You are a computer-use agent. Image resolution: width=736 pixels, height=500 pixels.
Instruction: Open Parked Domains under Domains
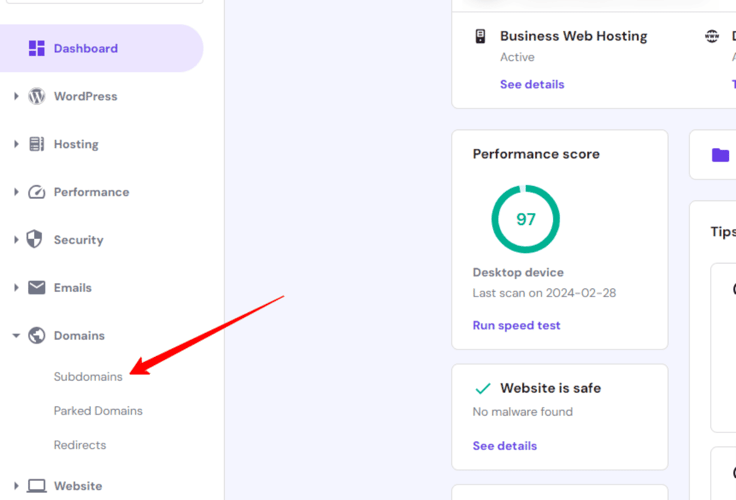[x=98, y=411]
